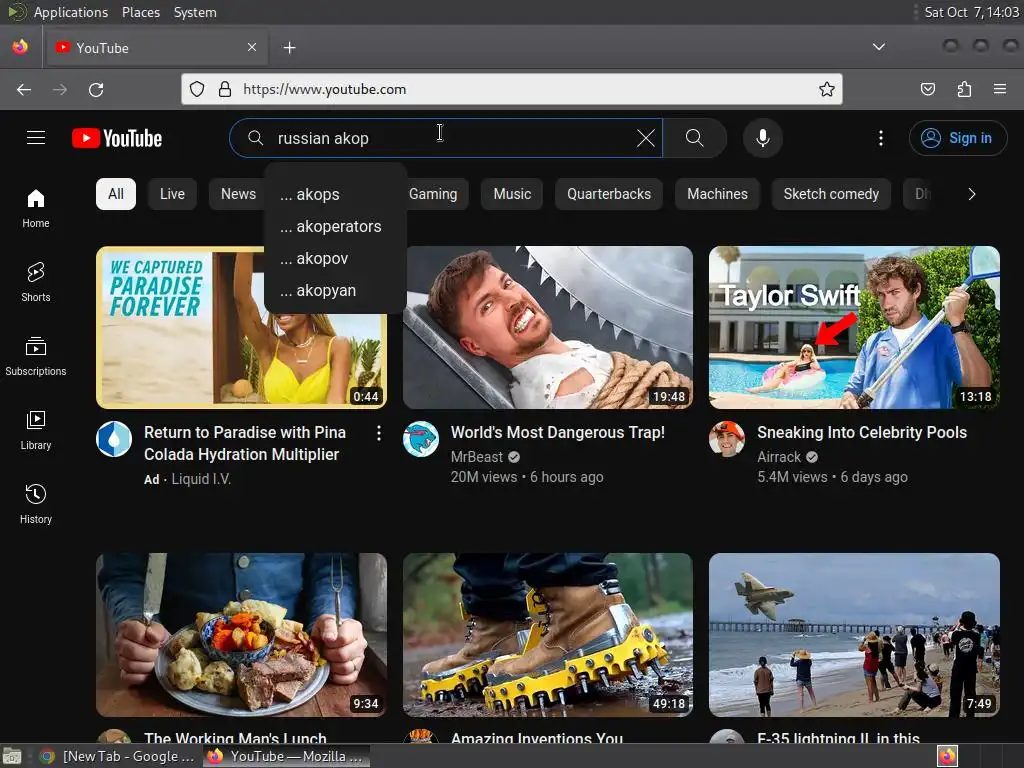Open History in the sidebar
Screen dimensions: 1024x768
(36, 504)
